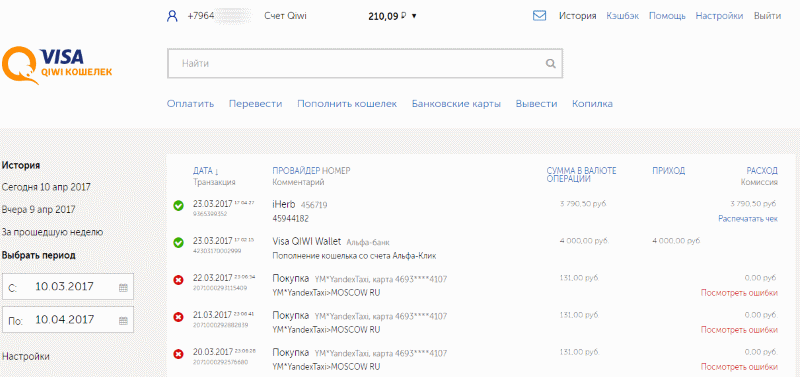Click the РАСХОД column header
Viewport: 800px width, 377px height.
click(762, 171)
